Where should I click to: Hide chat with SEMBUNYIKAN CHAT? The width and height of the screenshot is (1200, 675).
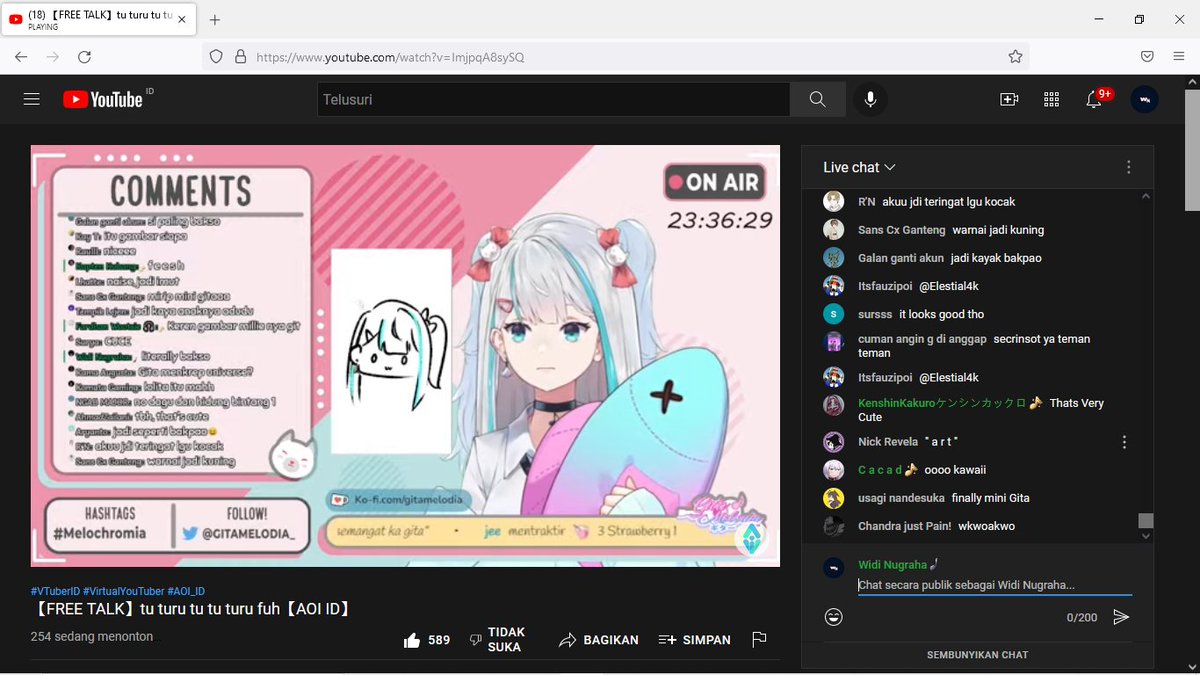click(x=977, y=655)
